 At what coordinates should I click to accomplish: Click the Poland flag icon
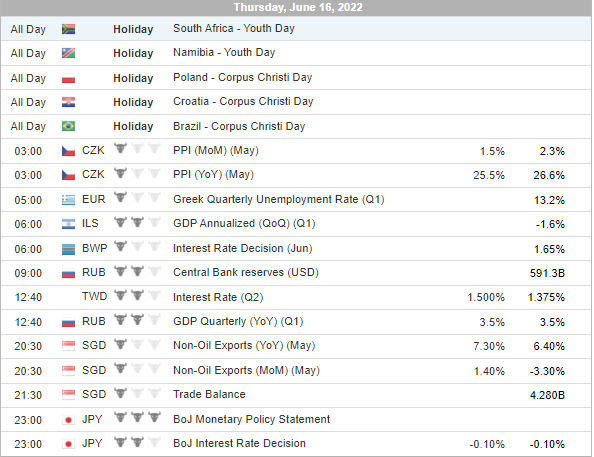click(x=68, y=78)
